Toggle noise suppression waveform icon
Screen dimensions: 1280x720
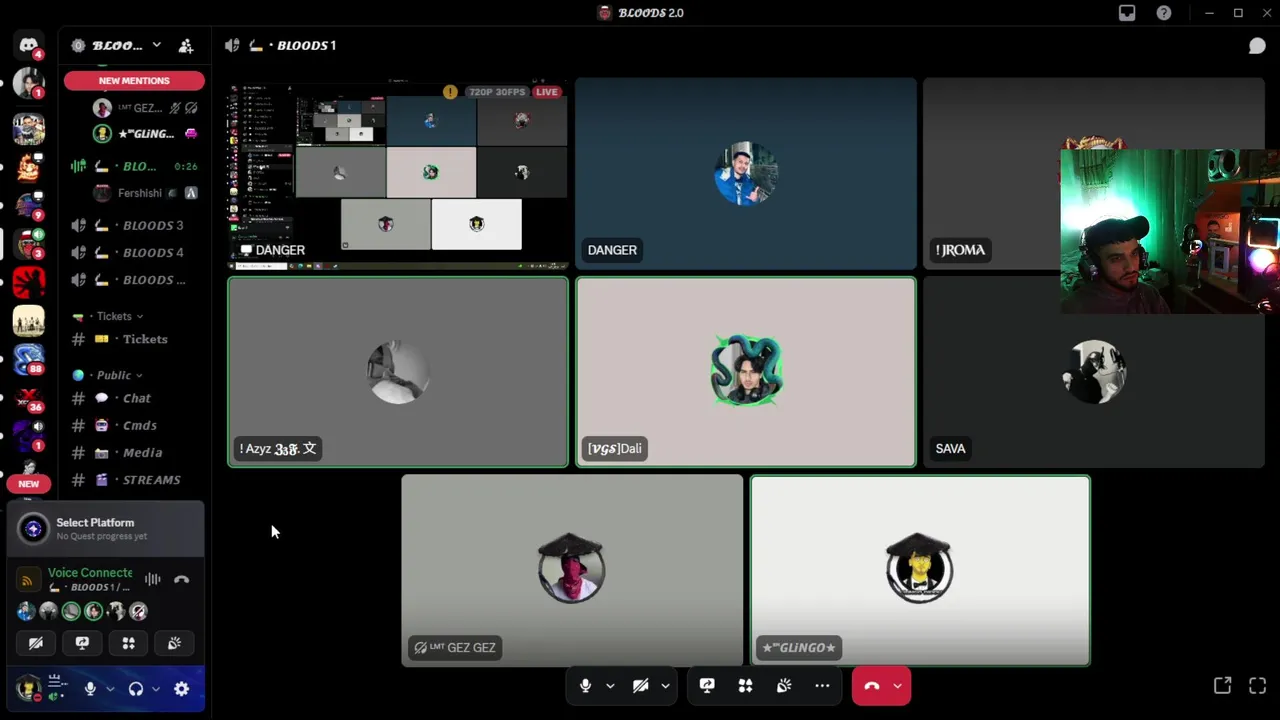tap(152, 579)
